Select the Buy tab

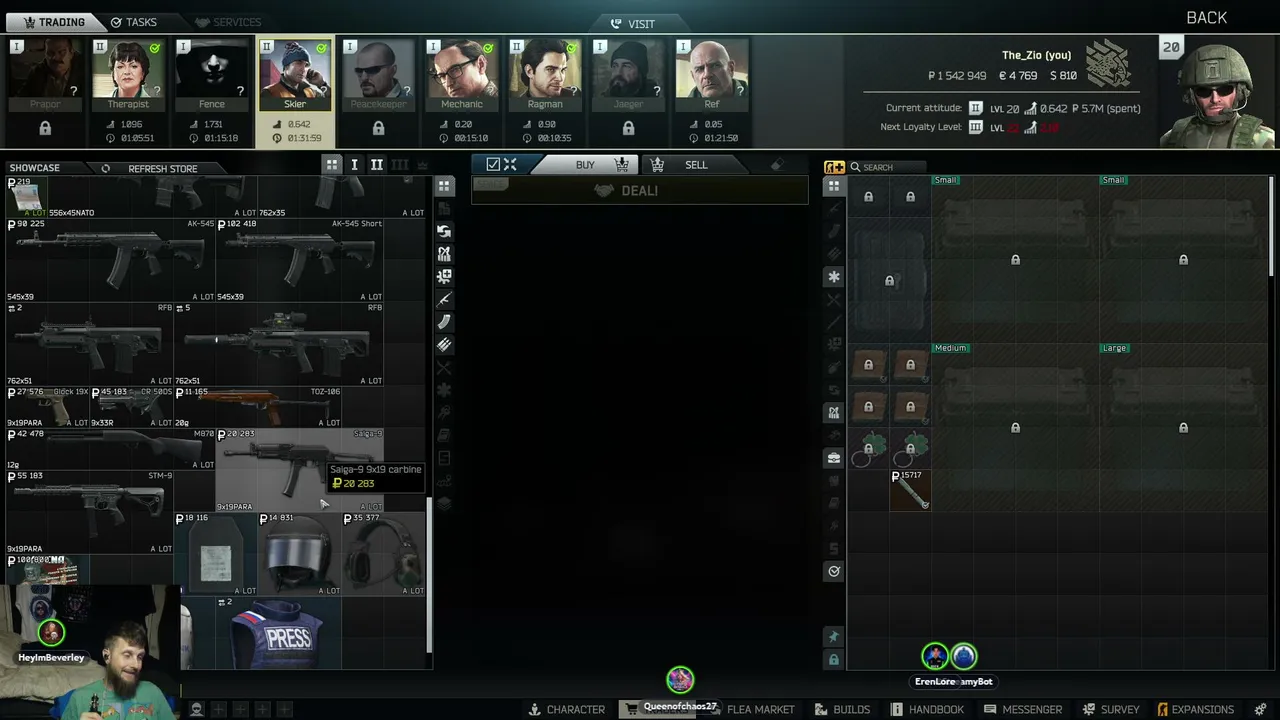coord(585,165)
